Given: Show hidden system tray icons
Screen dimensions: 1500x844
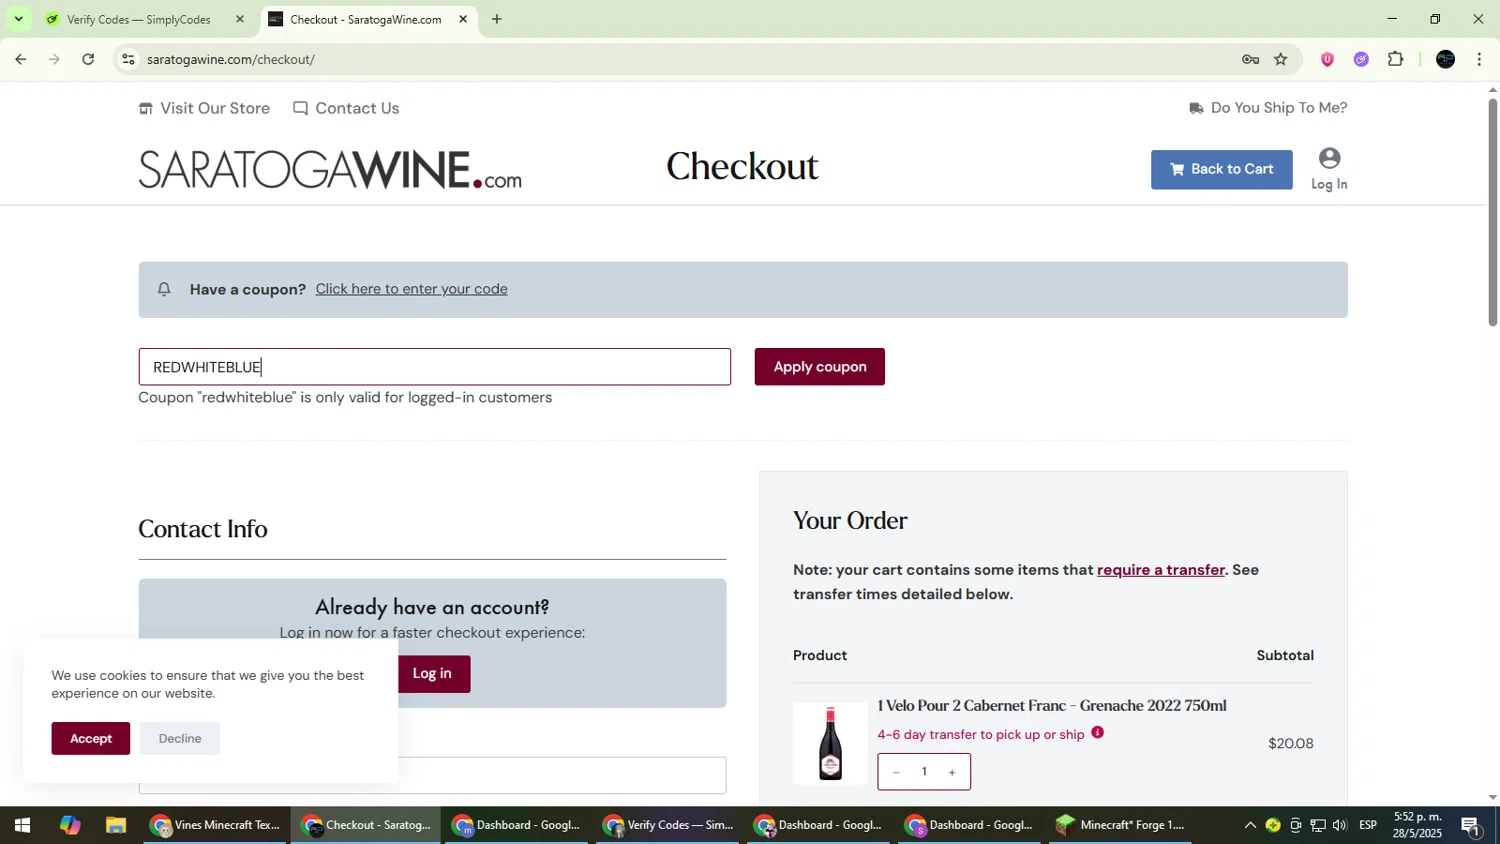Looking at the screenshot, I should [x=1250, y=825].
